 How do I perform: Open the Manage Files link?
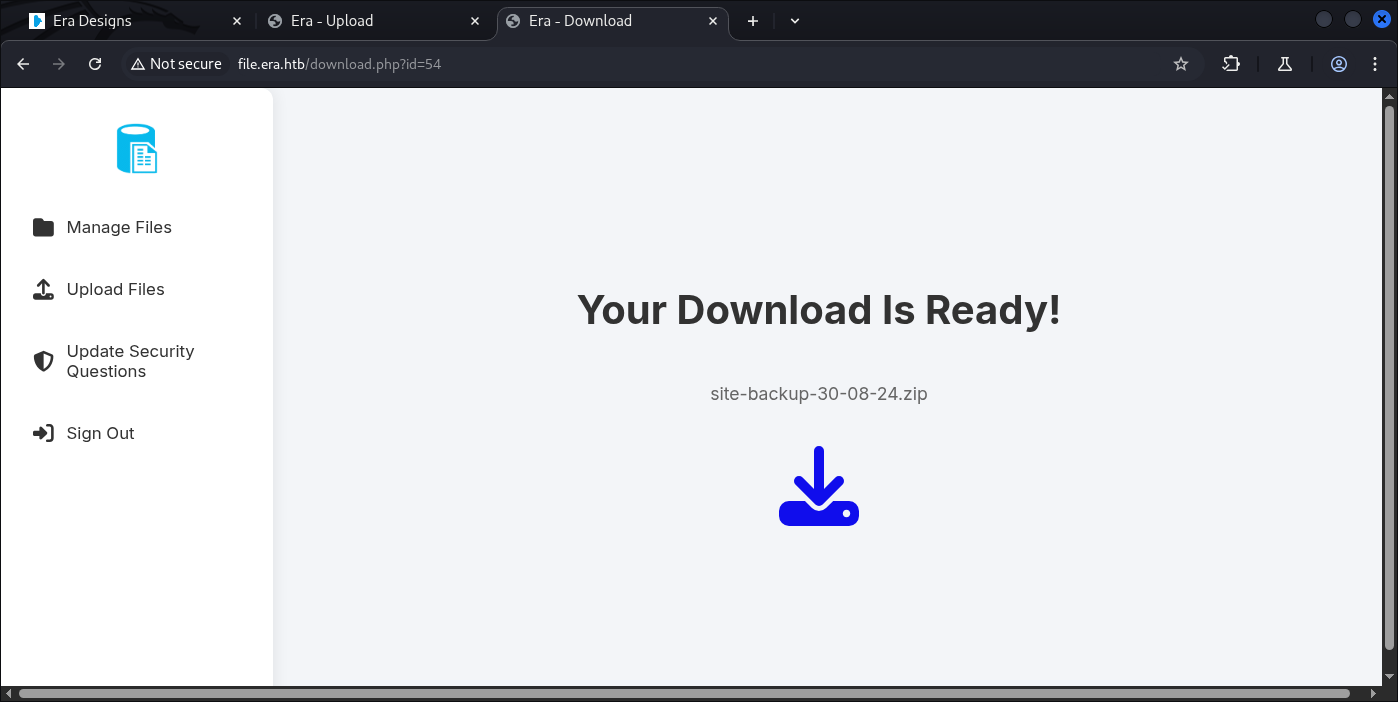point(119,228)
